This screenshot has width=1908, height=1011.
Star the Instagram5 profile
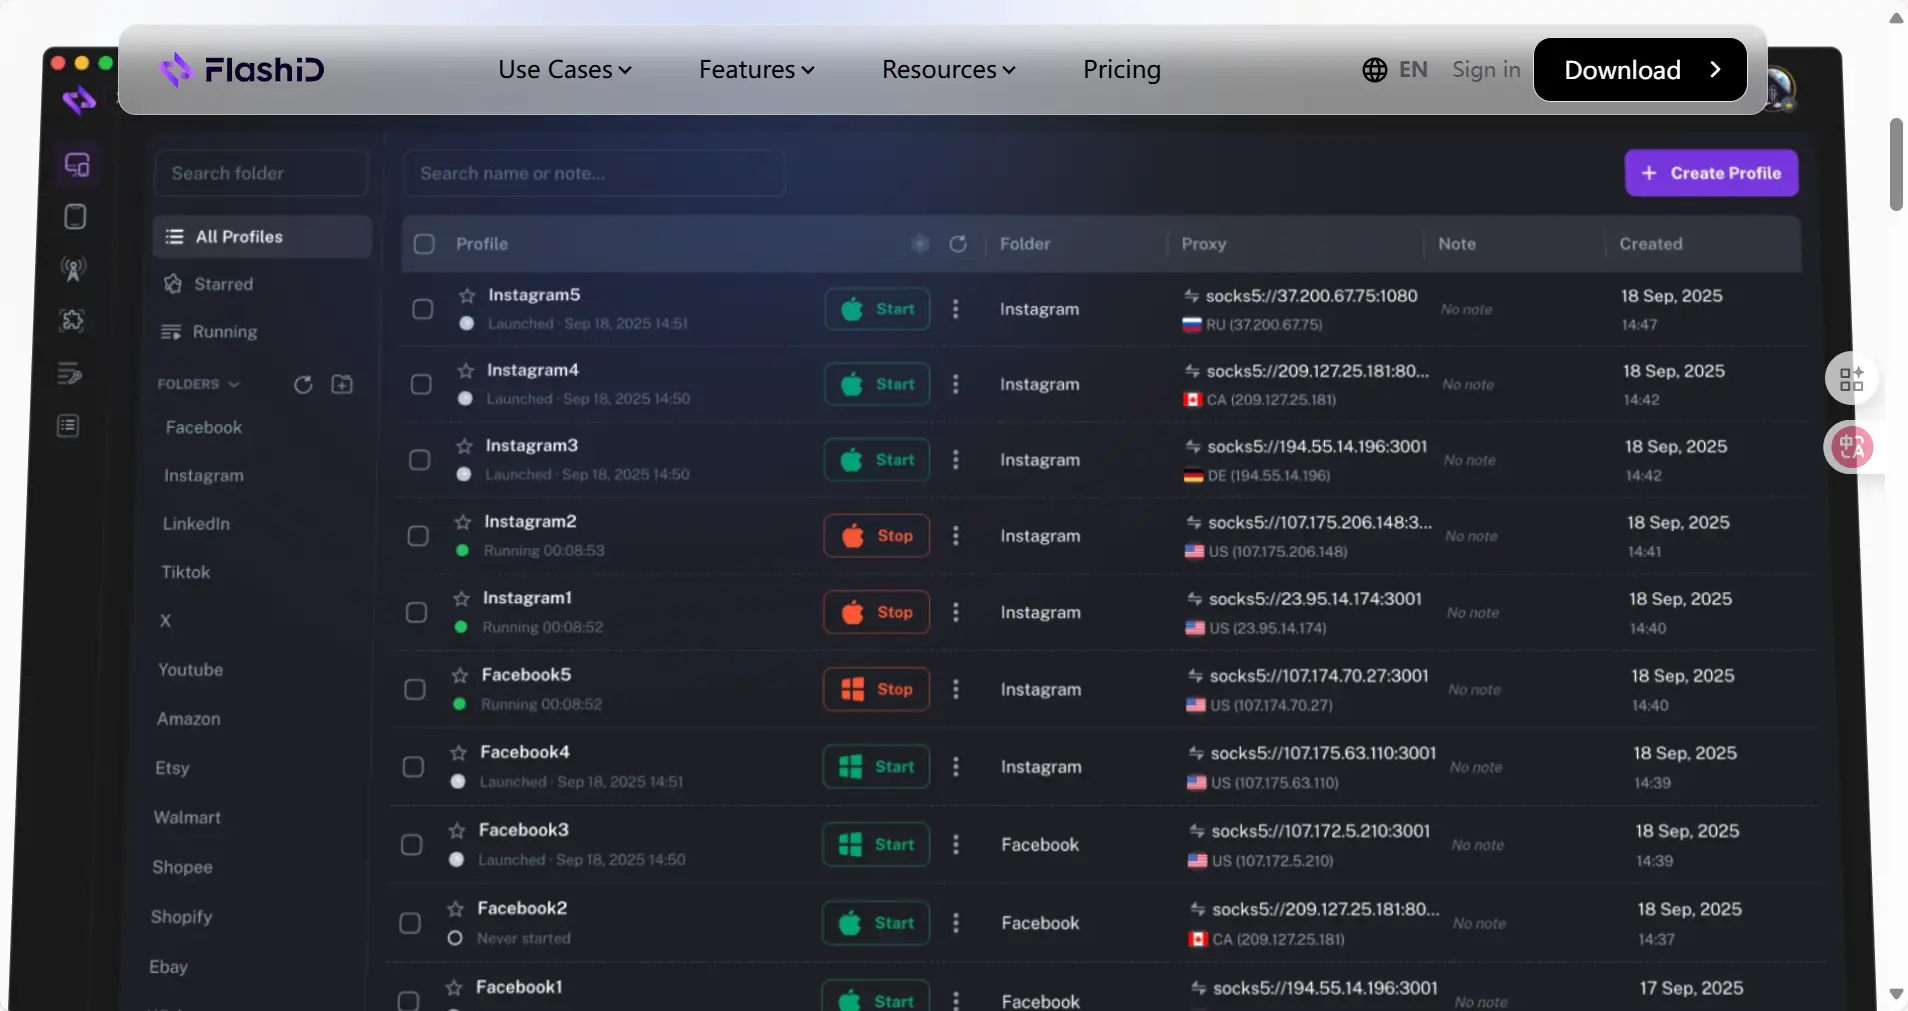tap(467, 295)
